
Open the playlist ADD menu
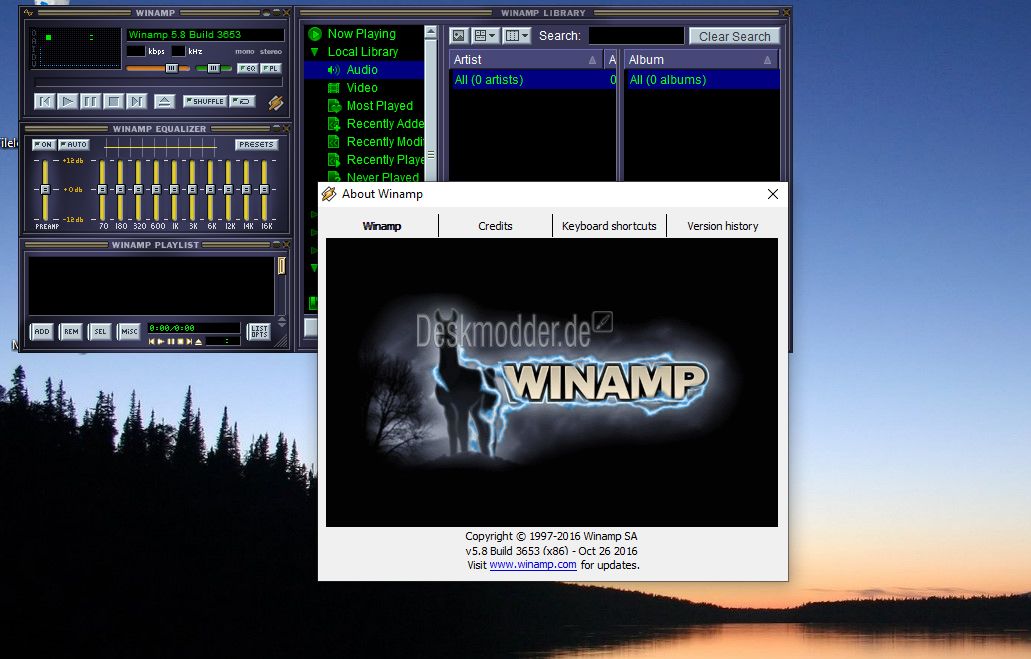coord(41,331)
